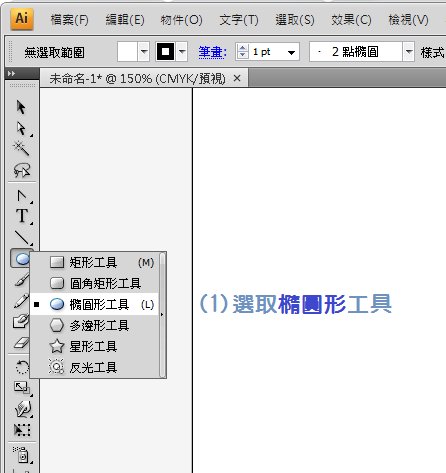Select the Line Segment tool

click(x=22, y=237)
